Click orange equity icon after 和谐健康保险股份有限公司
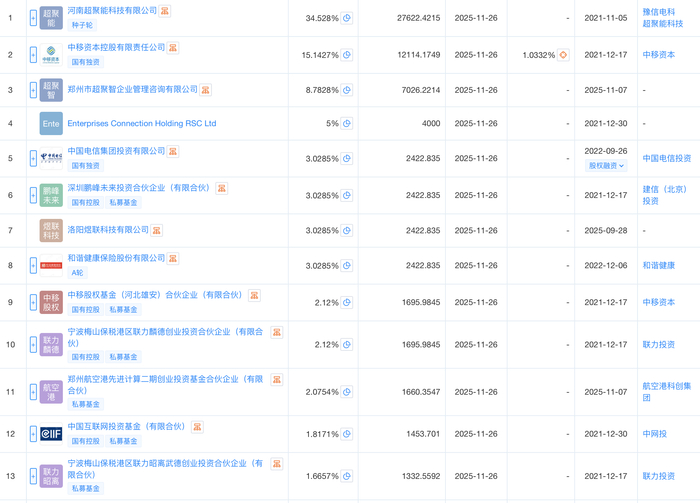The image size is (700, 503). coord(173,258)
